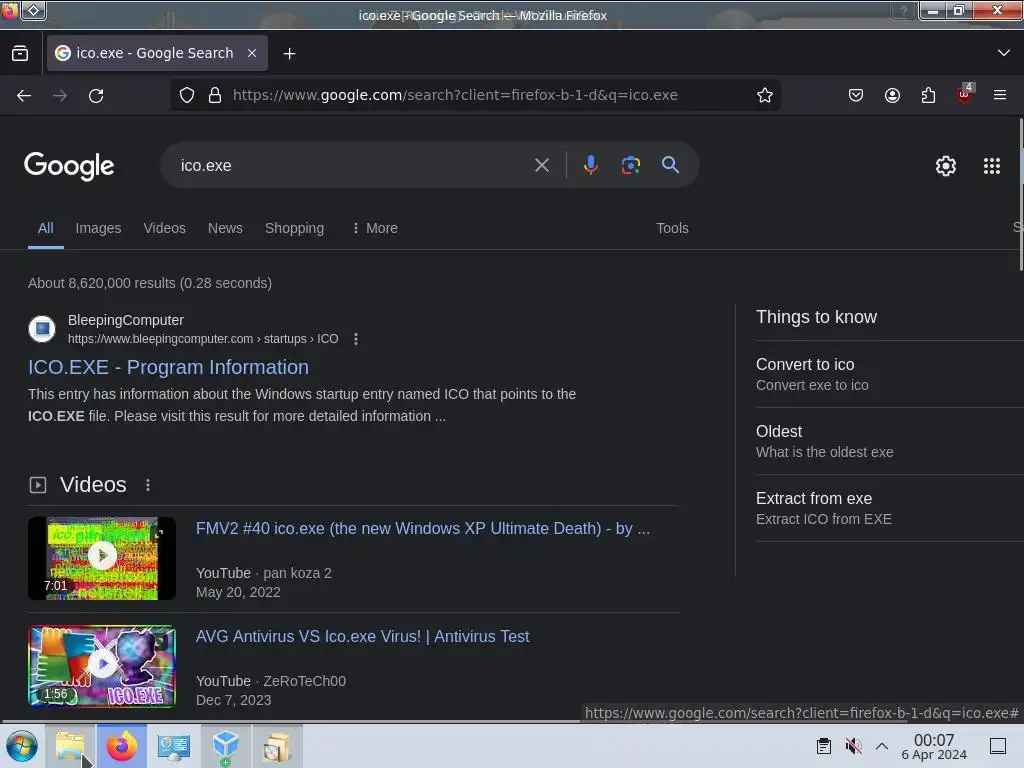
Task: Toggle muted volume in system tray
Action: pyautogui.click(x=853, y=746)
